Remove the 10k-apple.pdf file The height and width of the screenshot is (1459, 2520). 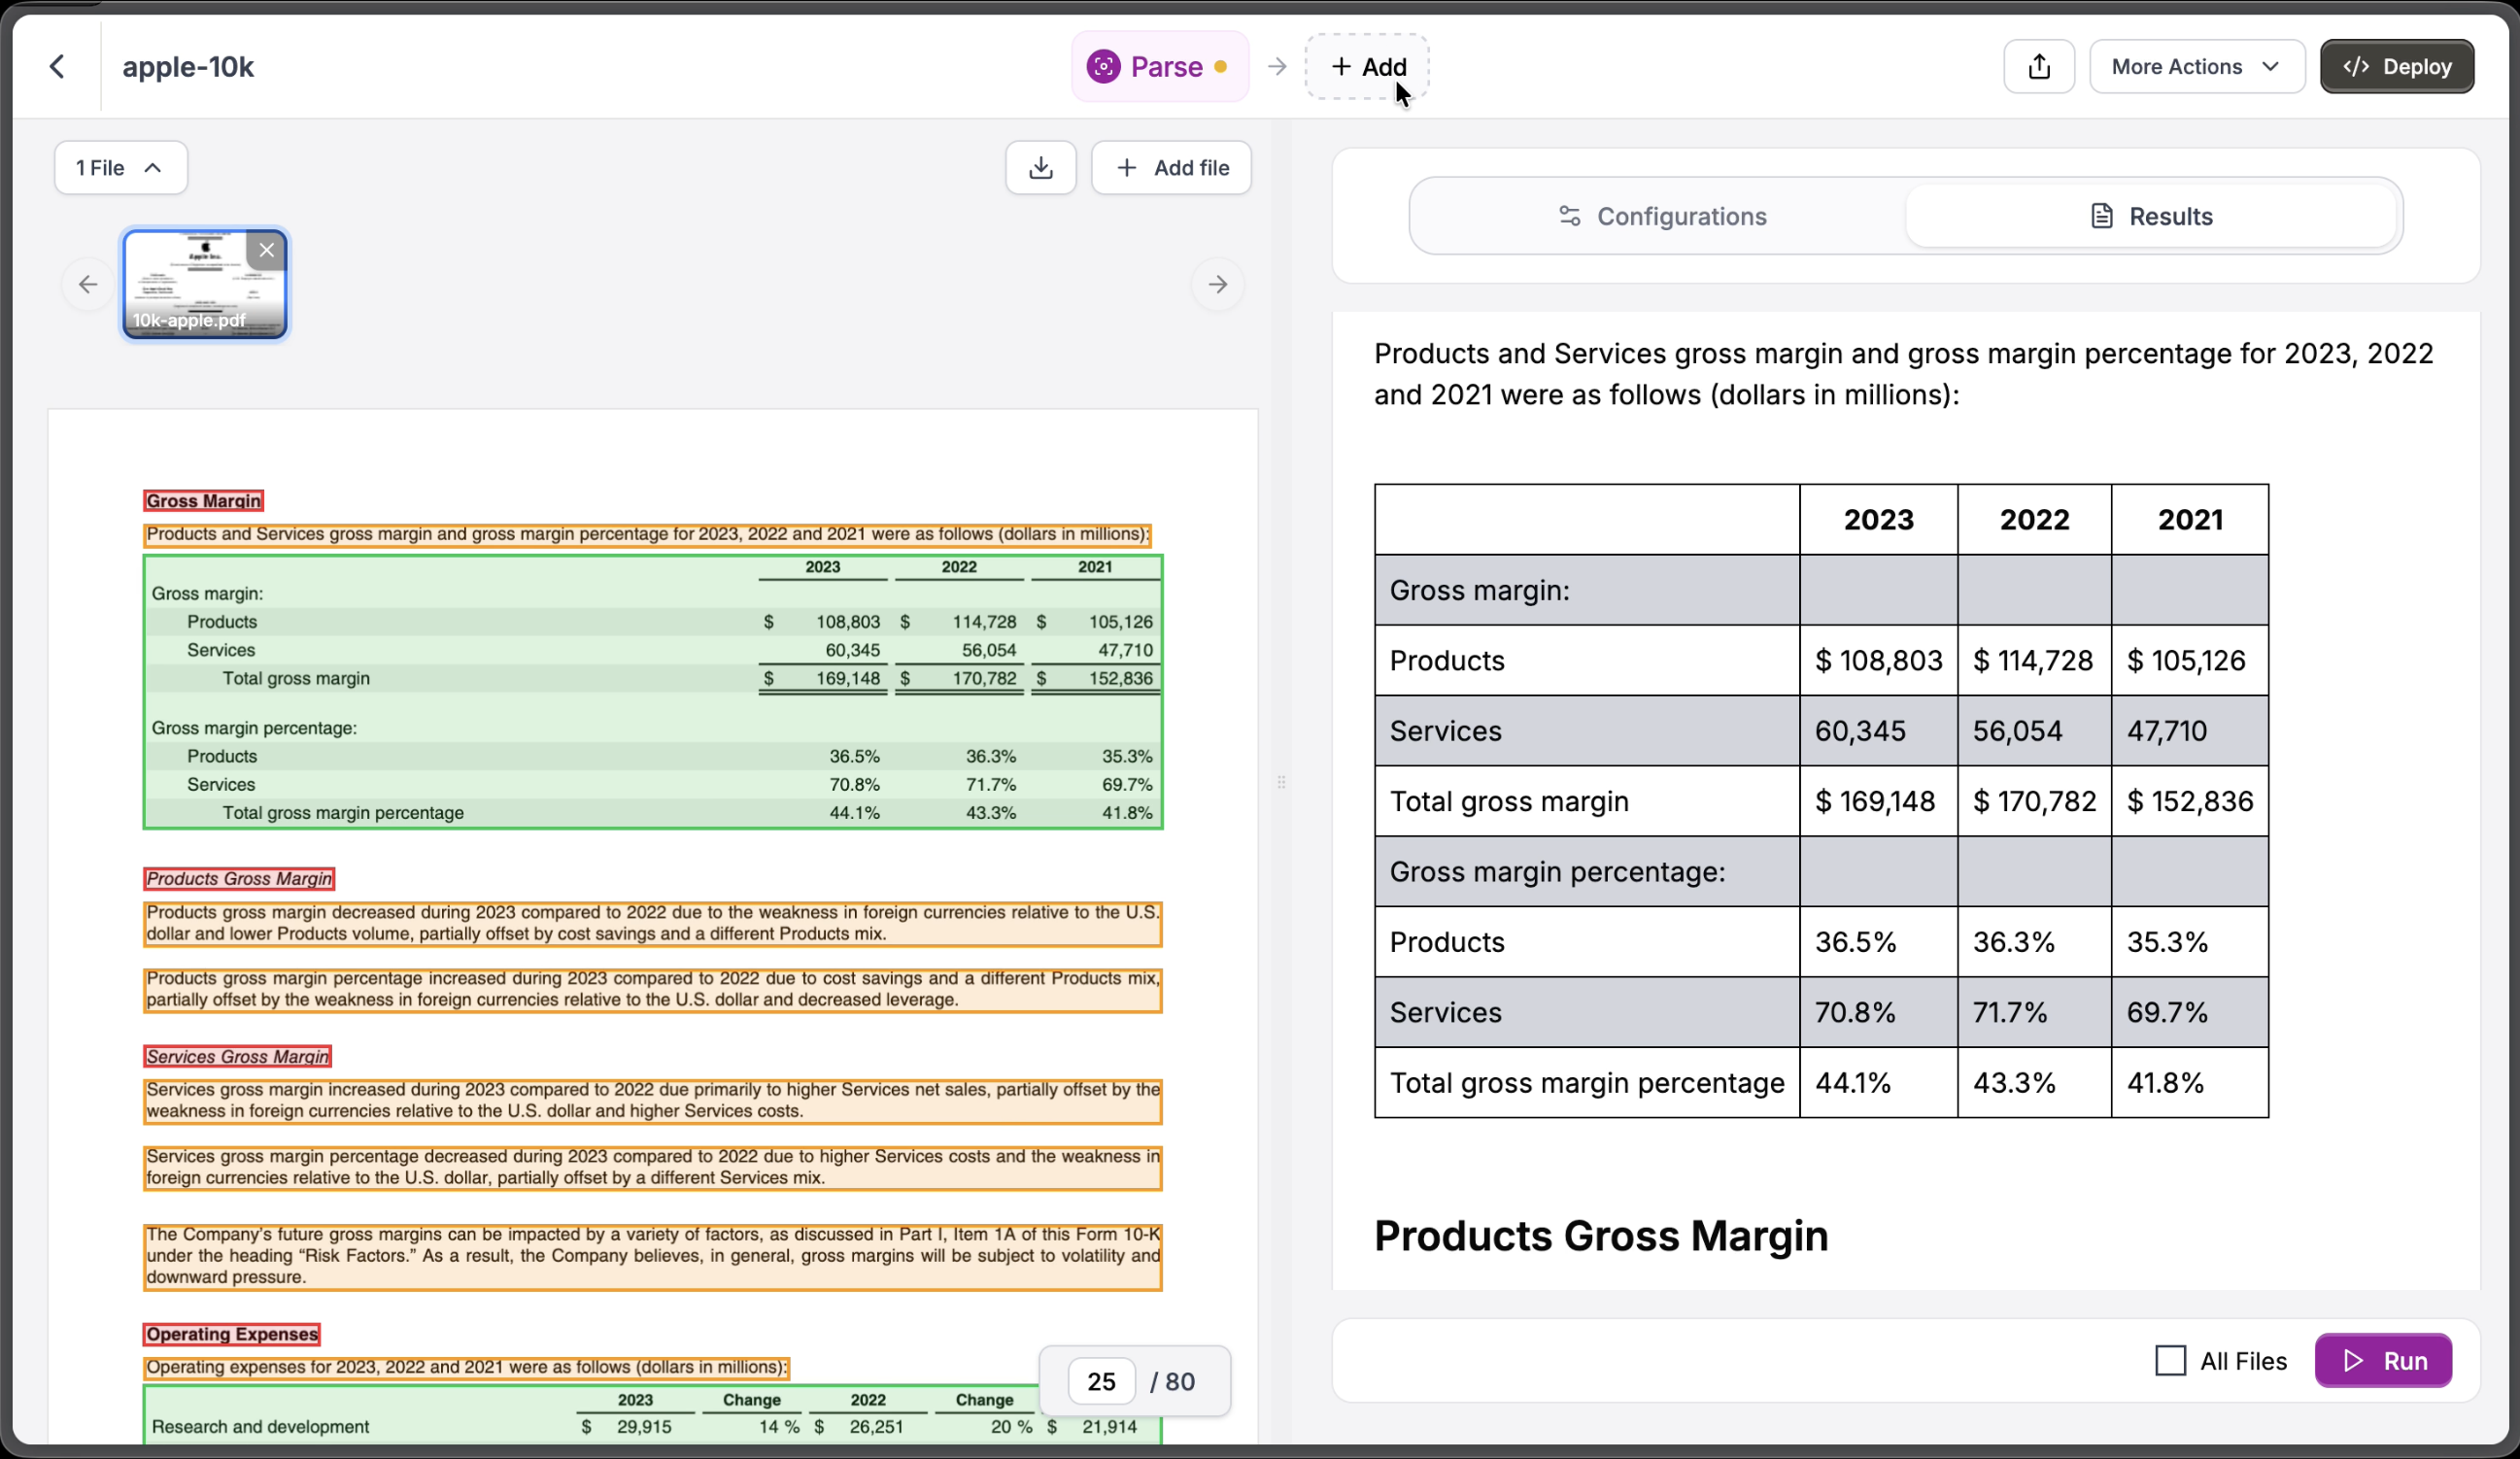coord(266,250)
